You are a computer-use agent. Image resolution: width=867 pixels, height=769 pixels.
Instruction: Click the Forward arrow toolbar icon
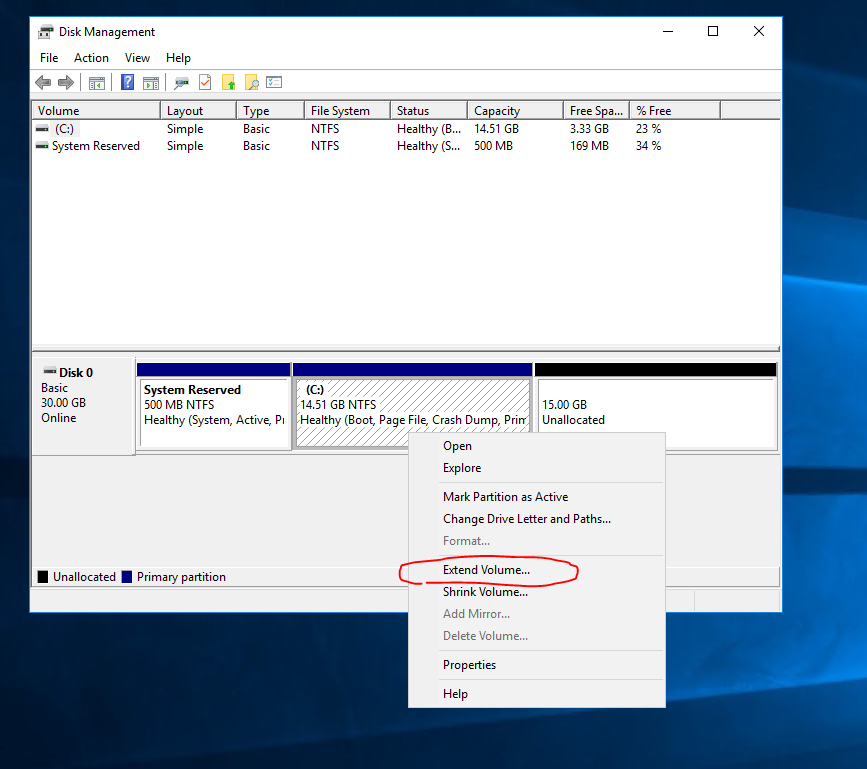click(x=66, y=83)
